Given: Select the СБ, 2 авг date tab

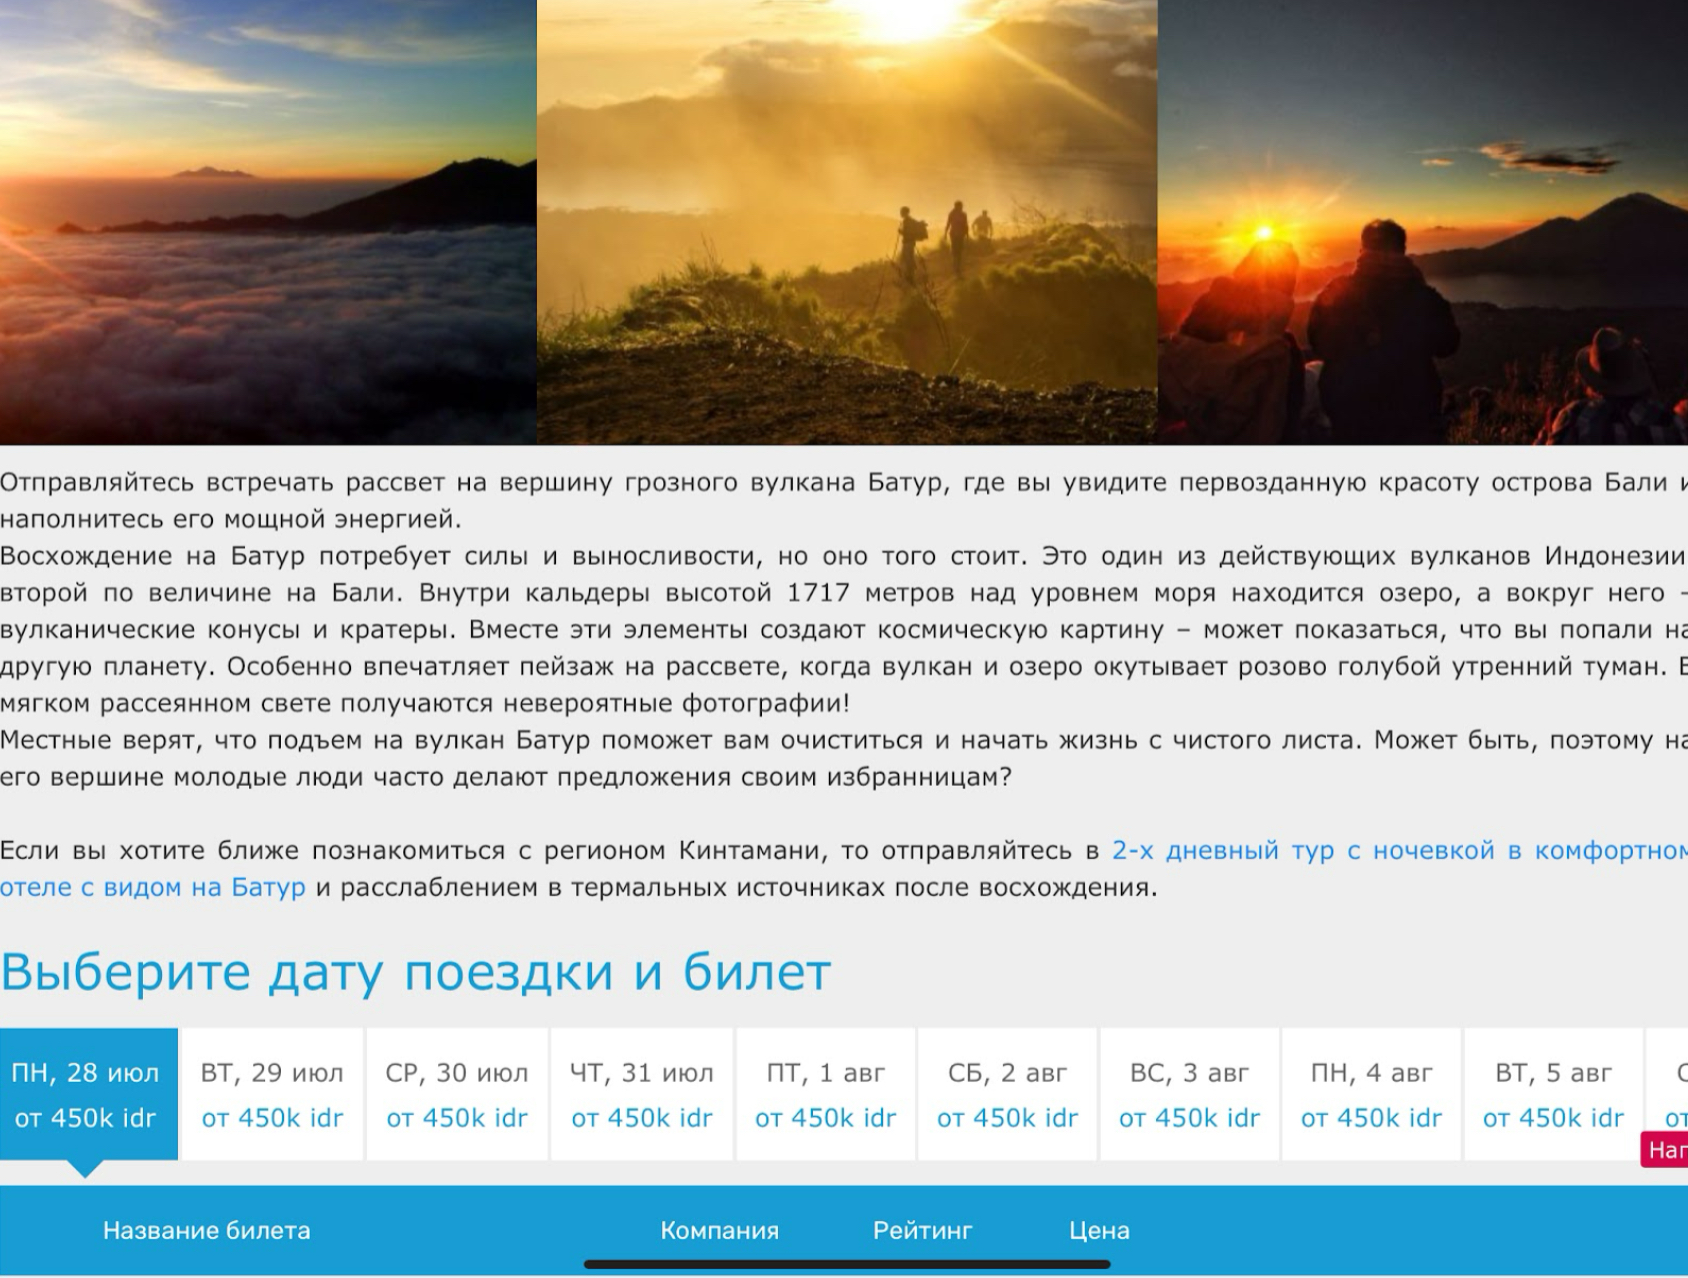Looking at the screenshot, I should pos(1008,1094).
